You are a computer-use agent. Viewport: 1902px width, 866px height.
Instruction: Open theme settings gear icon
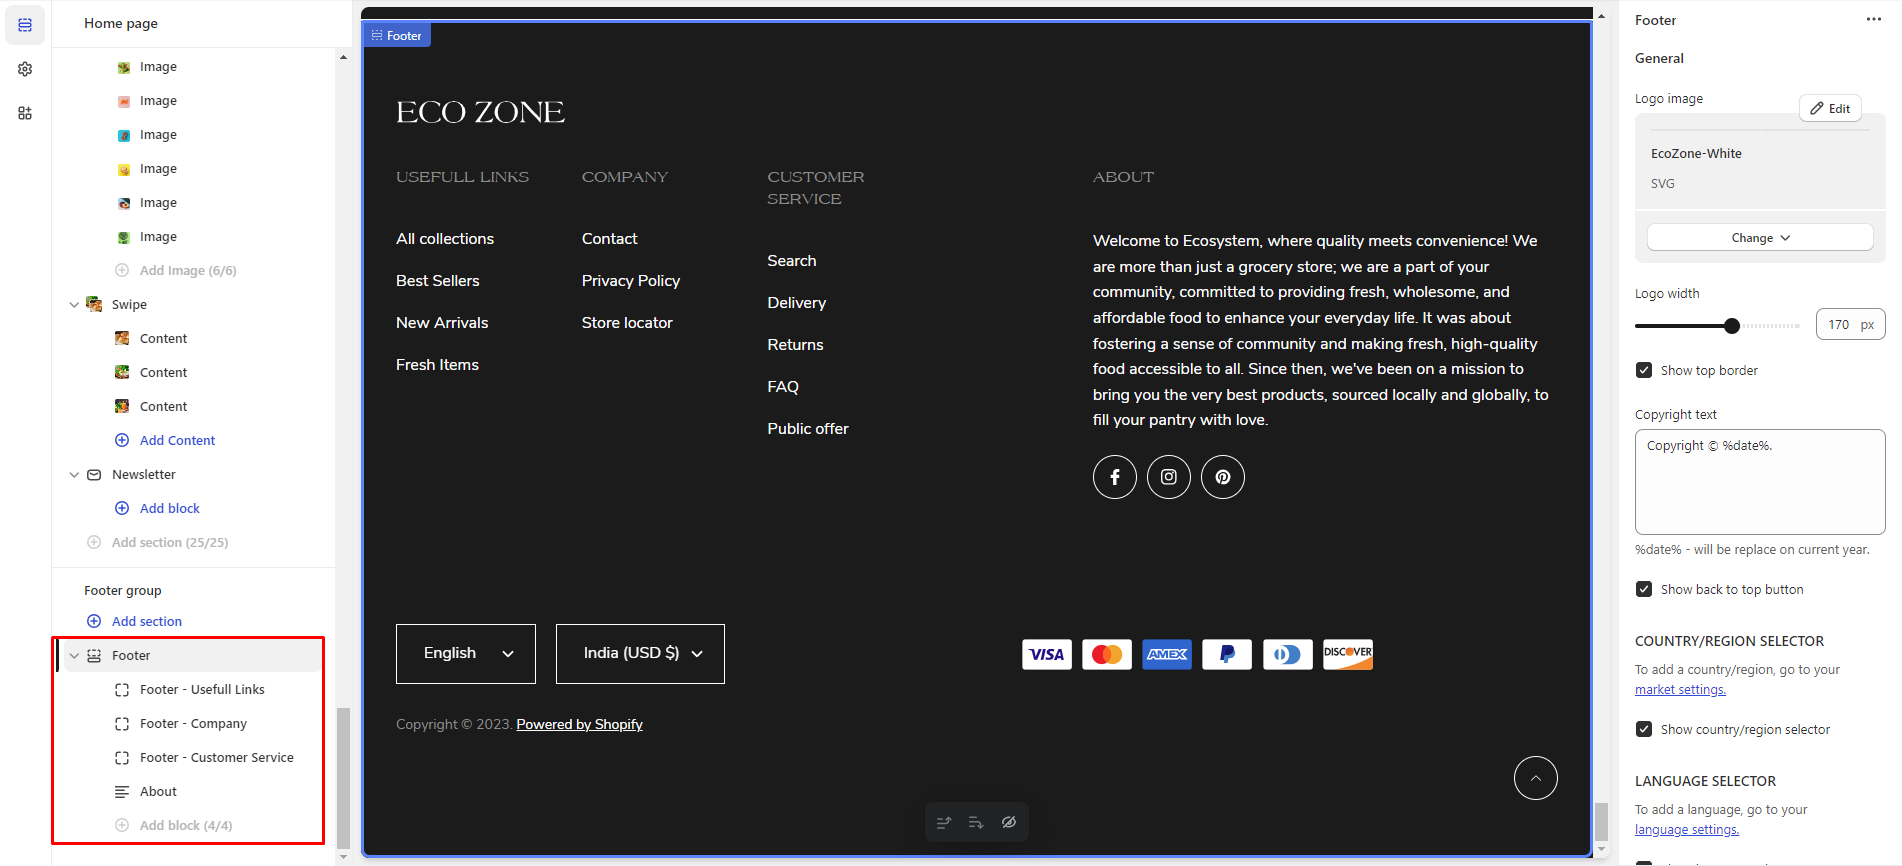pyautogui.click(x=25, y=69)
